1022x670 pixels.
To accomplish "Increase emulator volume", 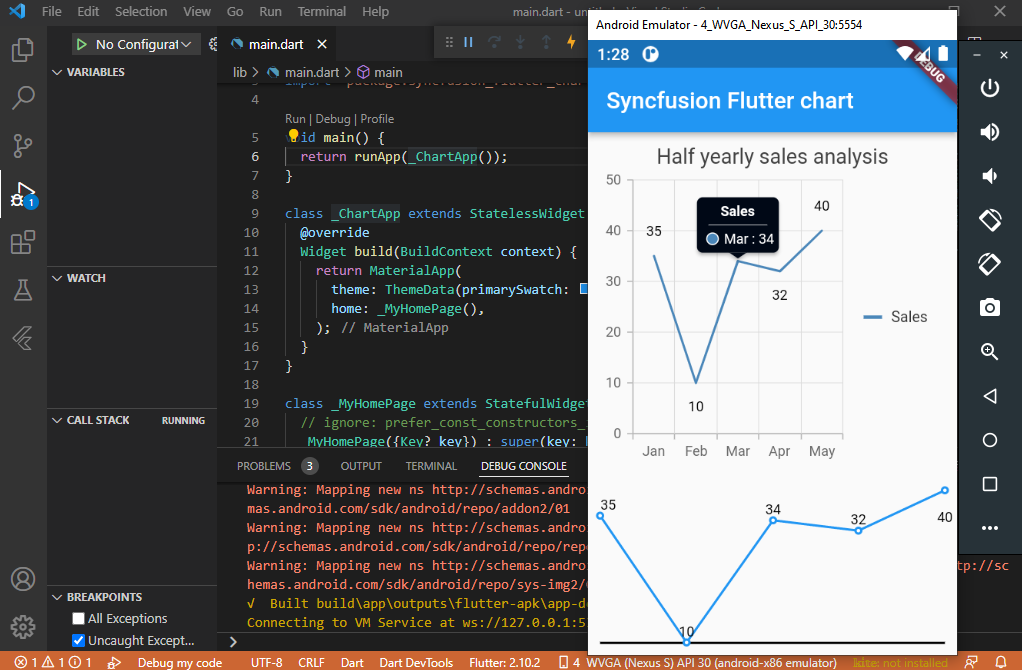I will click(x=989, y=131).
